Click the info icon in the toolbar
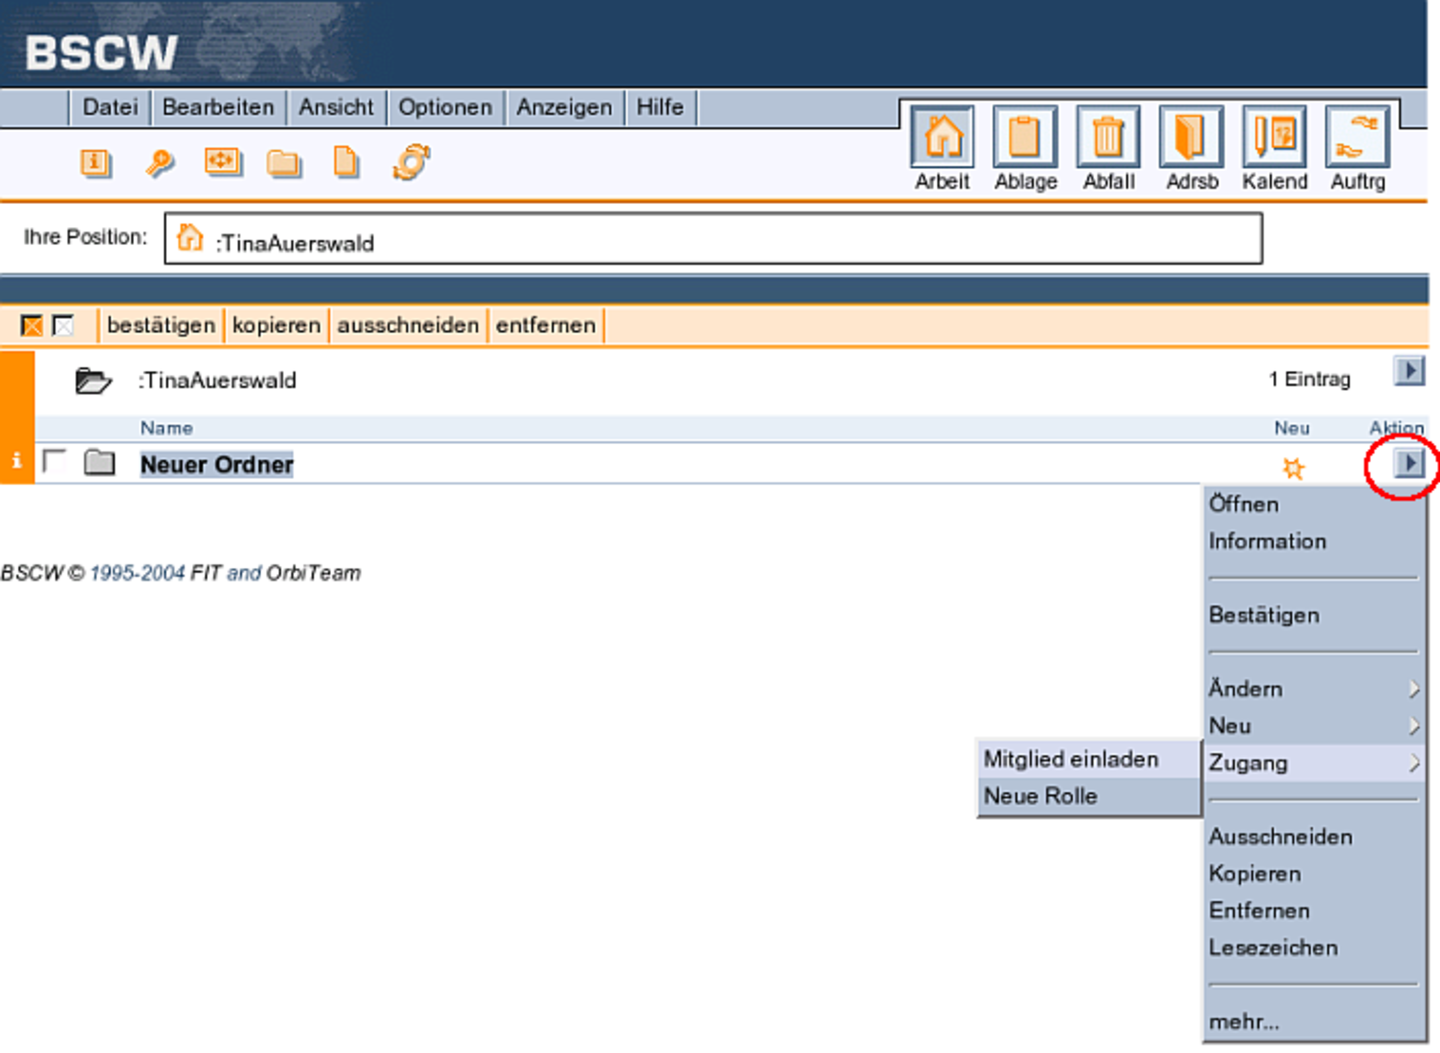 click(x=96, y=162)
